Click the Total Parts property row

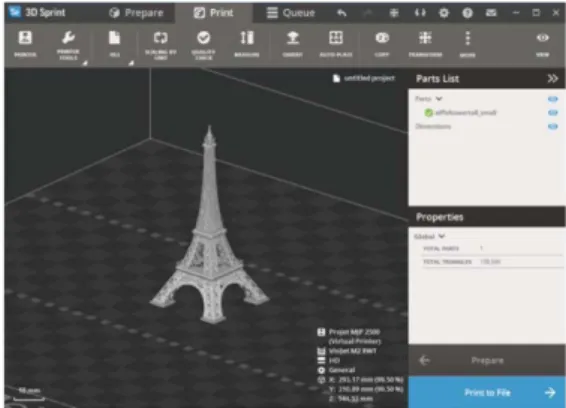click(492, 248)
